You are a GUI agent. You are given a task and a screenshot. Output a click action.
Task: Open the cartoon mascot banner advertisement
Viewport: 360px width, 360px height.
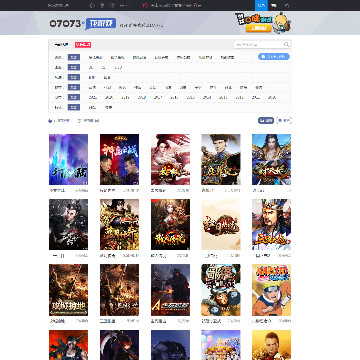(263, 23)
